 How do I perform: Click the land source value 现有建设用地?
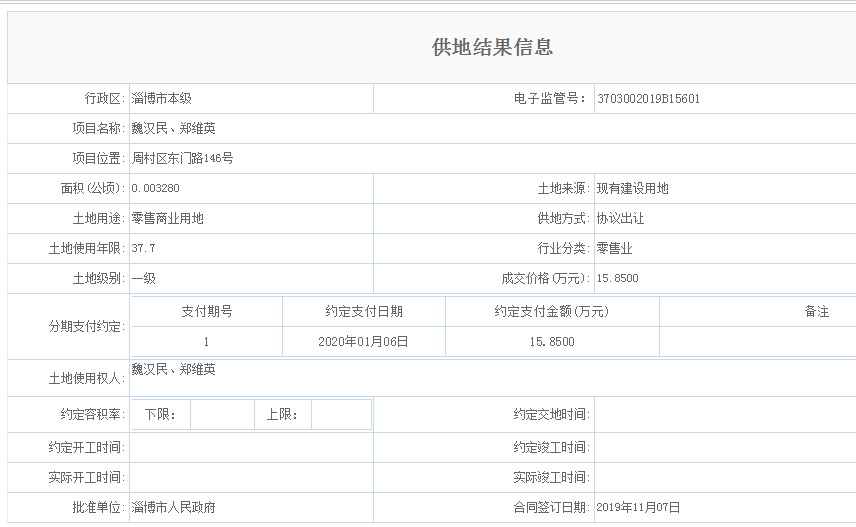[632, 188]
